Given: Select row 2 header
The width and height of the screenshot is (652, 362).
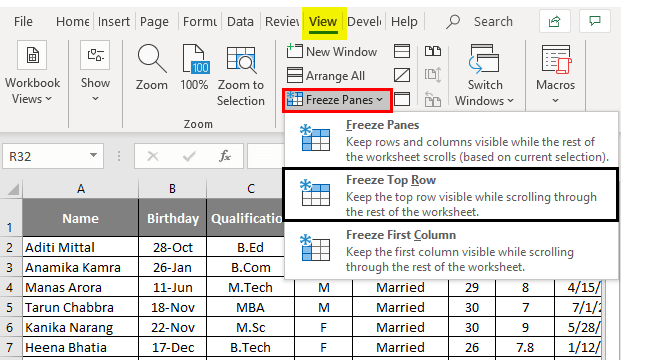Looking at the screenshot, I should pyautogui.click(x=10, y=247).
